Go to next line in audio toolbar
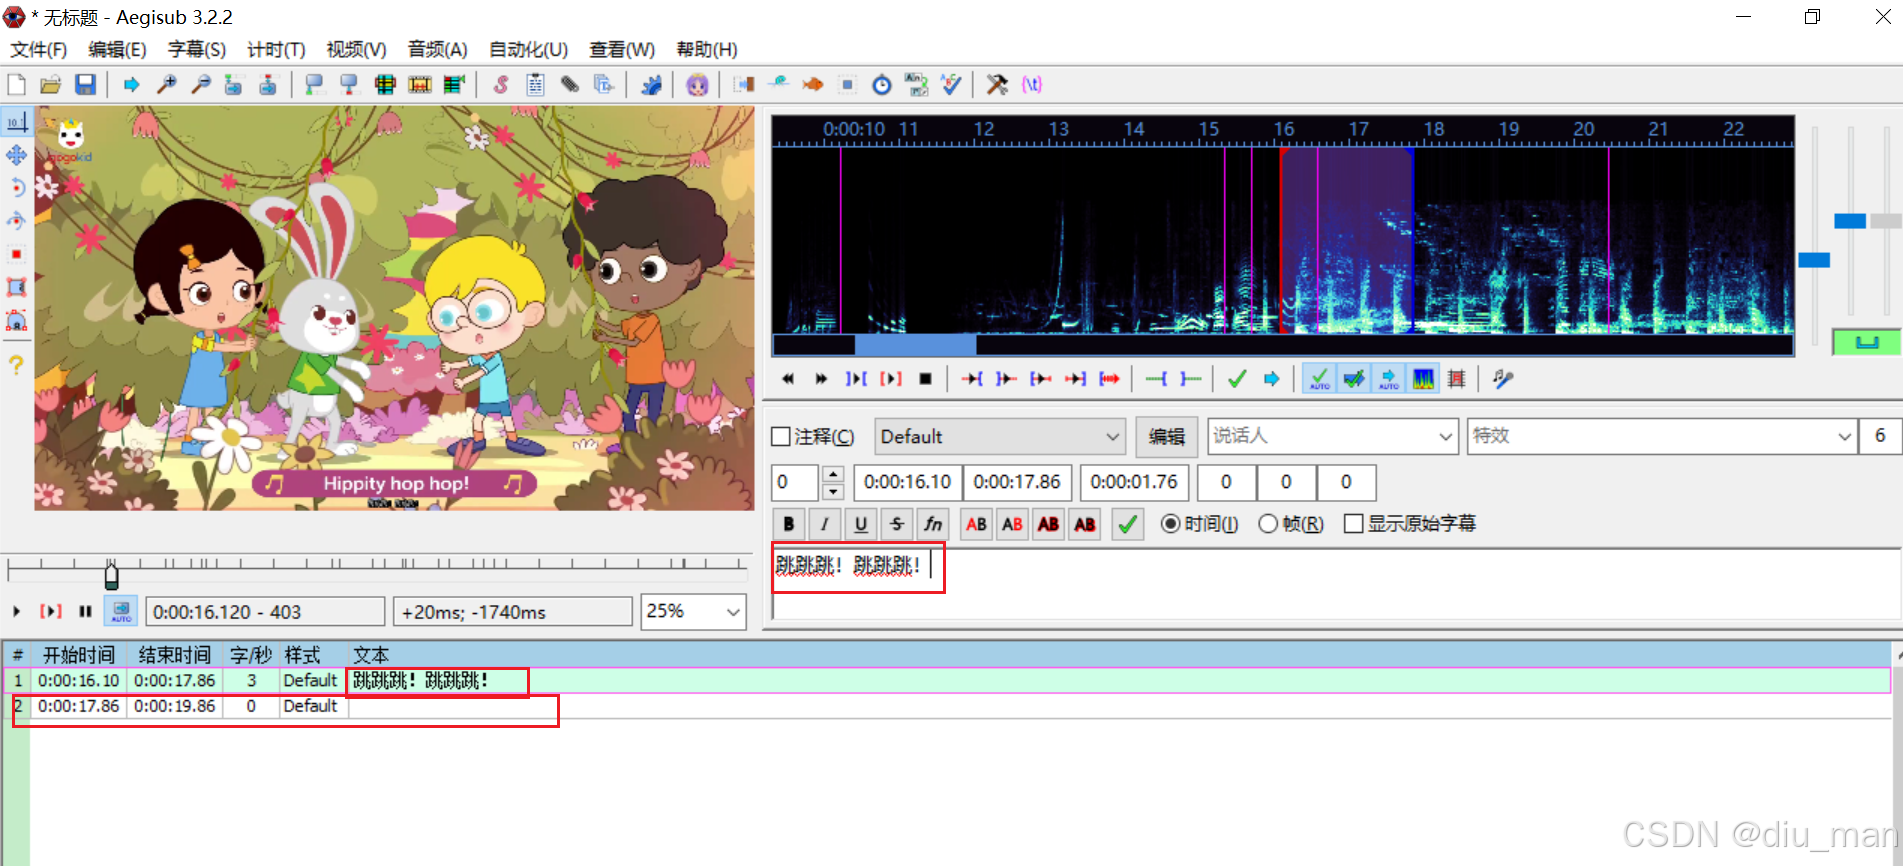This screenshot has width=1903, height=866. [821, 379]
